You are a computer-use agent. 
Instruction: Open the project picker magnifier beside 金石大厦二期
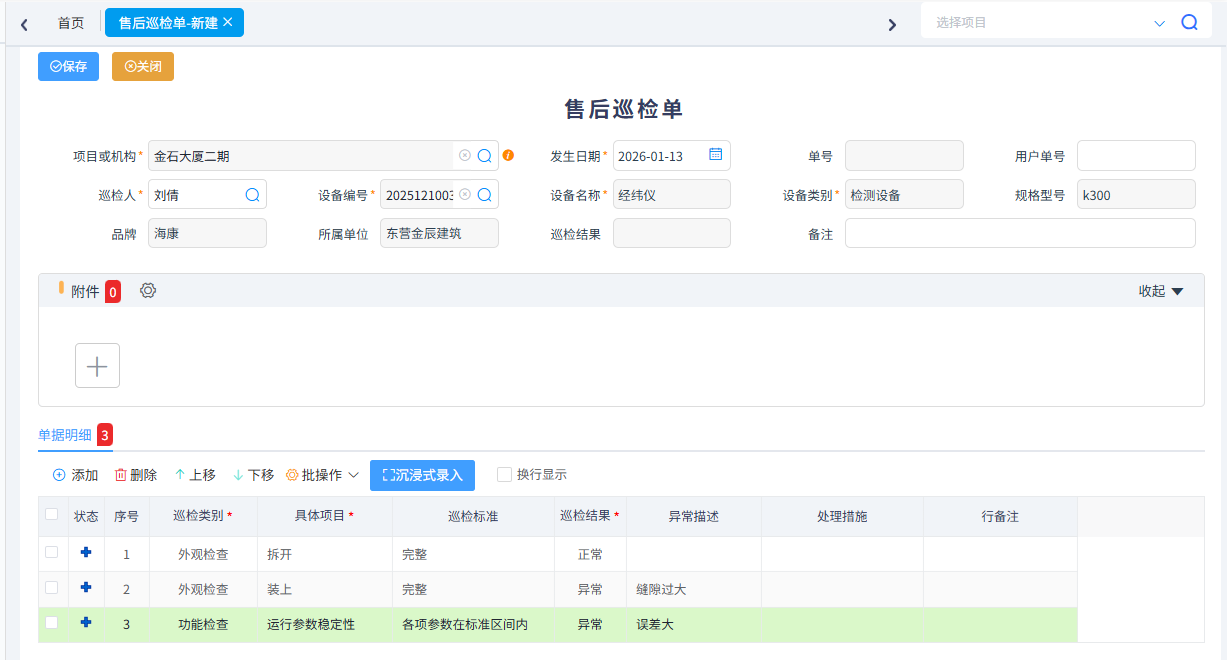coord(484,155)
